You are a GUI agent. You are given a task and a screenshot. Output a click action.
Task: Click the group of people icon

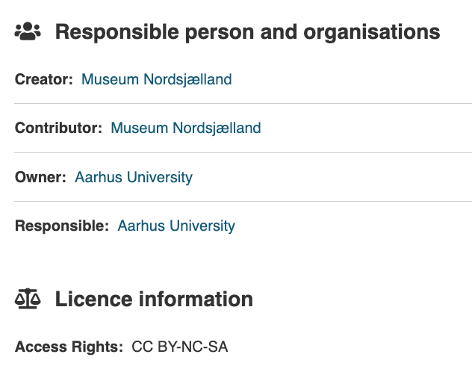(x=28, y=31)
